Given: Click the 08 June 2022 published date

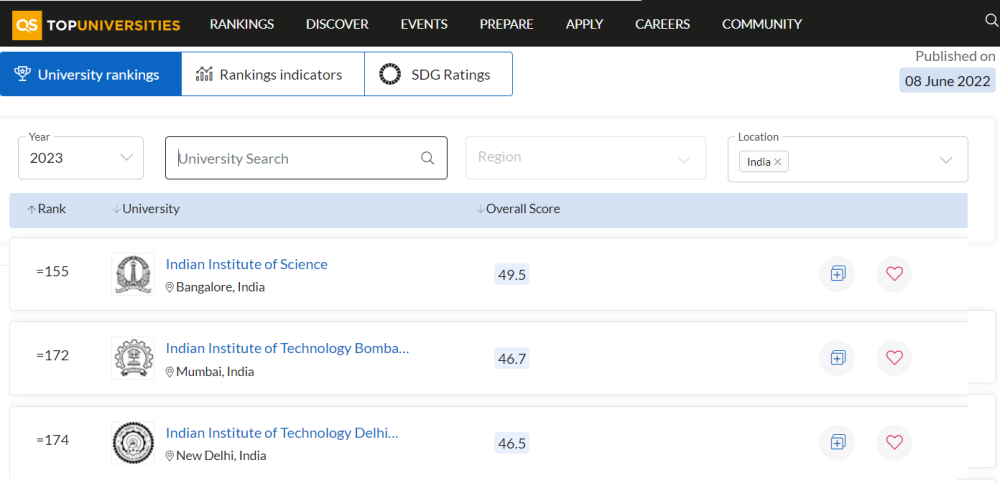Looking at the screenshot, I should click(948, 81).
